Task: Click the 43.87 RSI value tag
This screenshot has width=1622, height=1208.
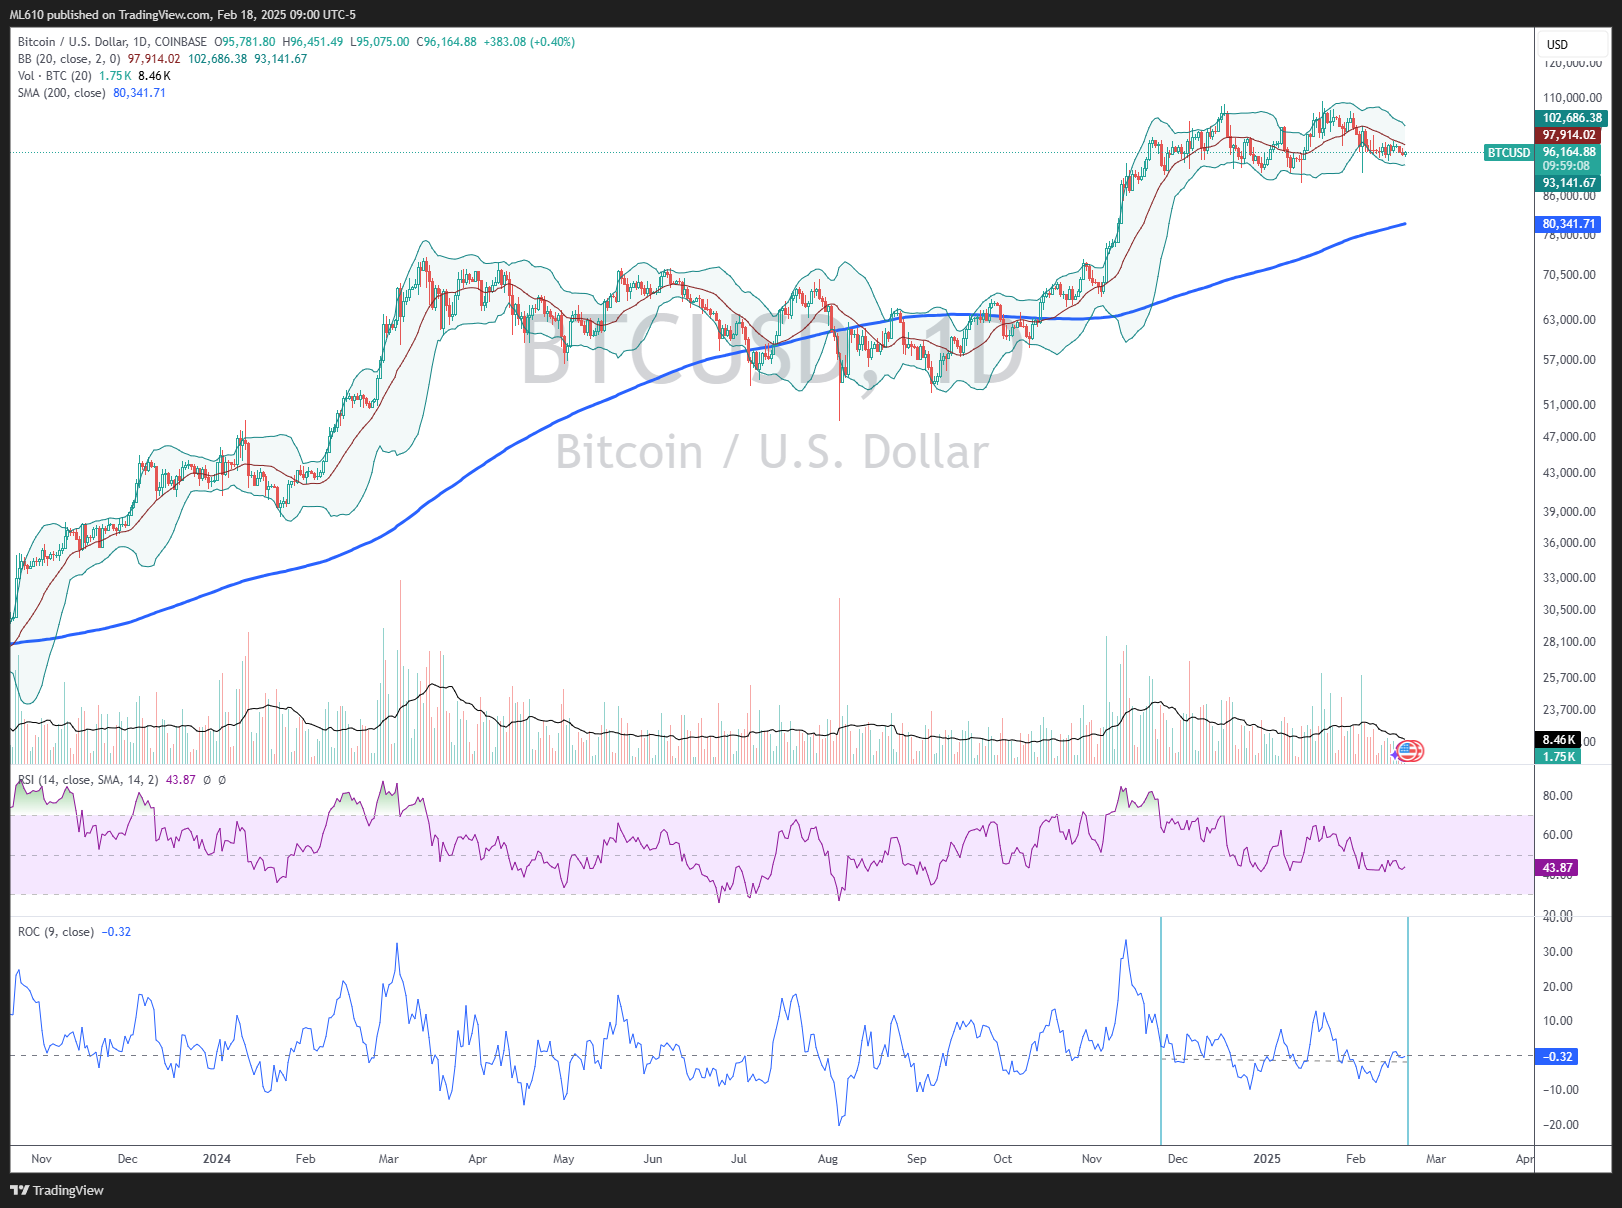Action: pos(1558,868)
